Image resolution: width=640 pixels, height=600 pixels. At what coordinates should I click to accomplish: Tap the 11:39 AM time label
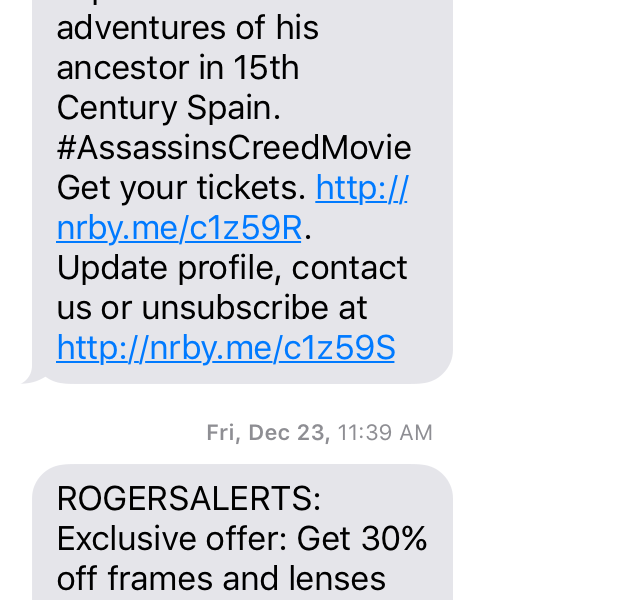(x=385, y=433)
